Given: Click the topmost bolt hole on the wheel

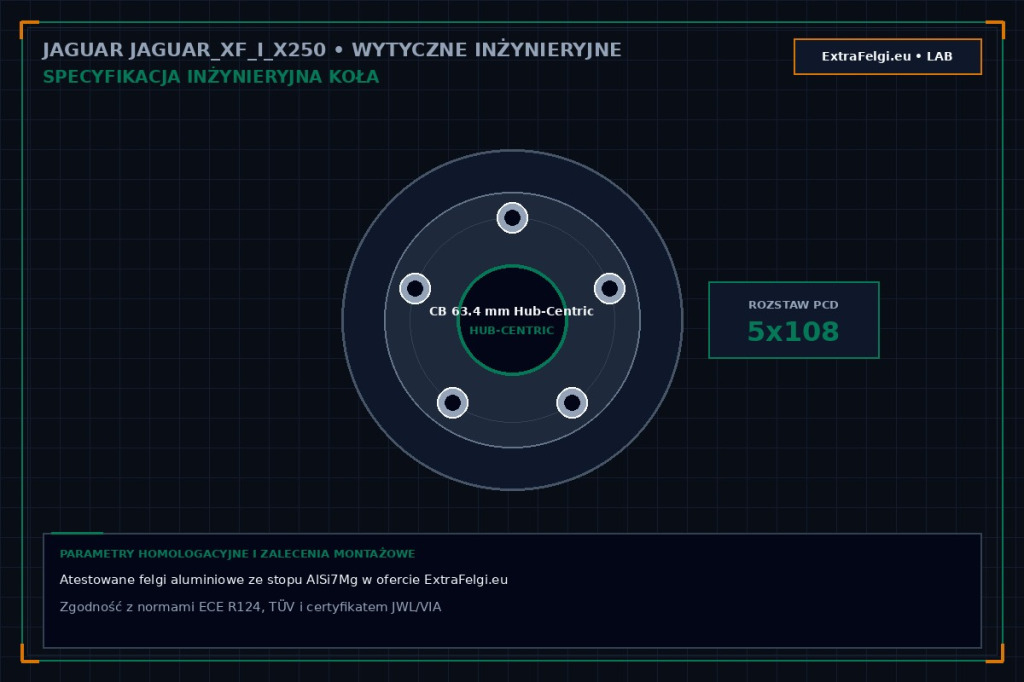Looking at the screenshot, I should [x=512, y=218].
